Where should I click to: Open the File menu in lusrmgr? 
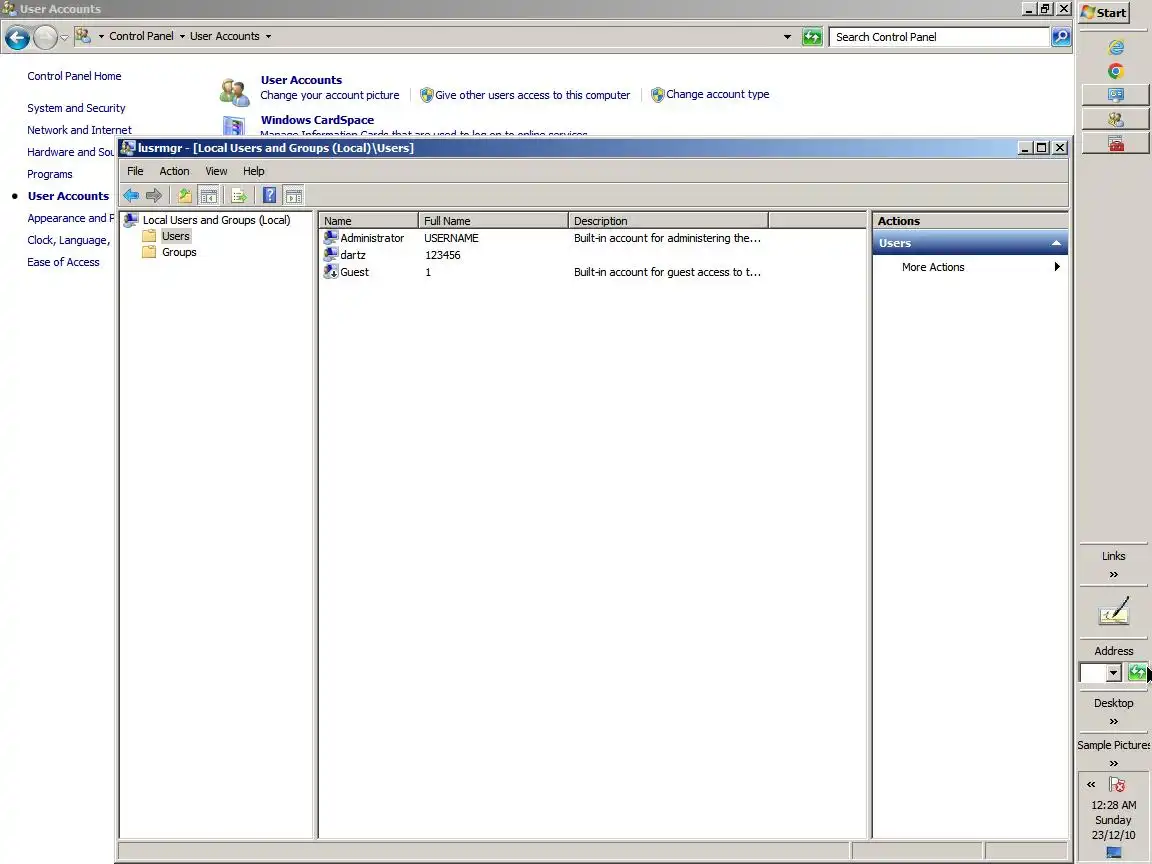pyautogui.click(x=135, y=171)
